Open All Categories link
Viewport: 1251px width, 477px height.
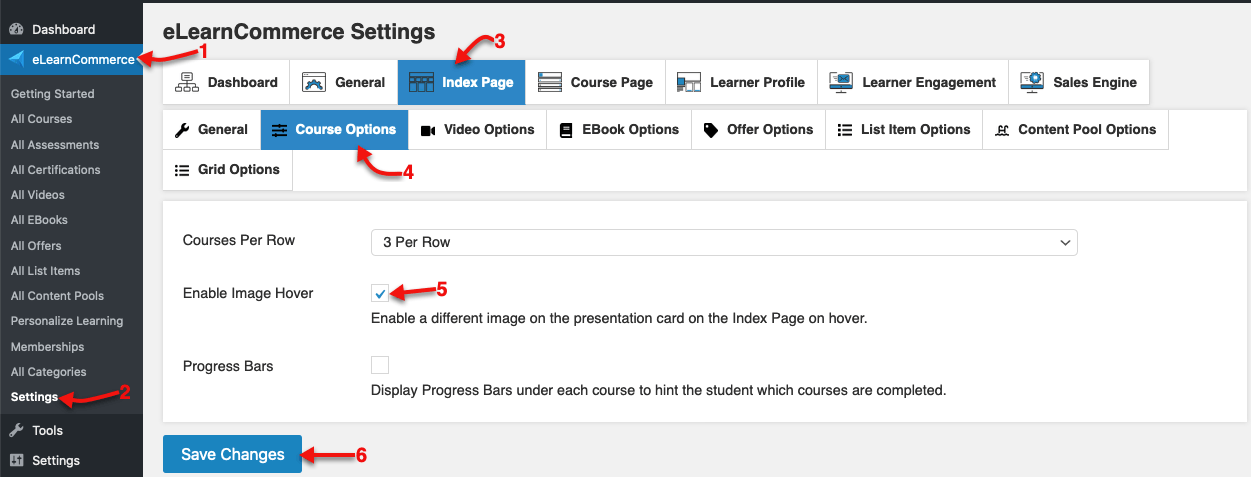pos(48,372)
